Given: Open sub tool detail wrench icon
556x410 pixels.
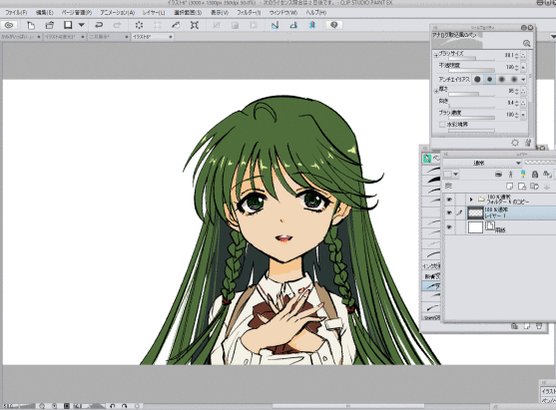Looking at the screenshot, I should [528, 143].
